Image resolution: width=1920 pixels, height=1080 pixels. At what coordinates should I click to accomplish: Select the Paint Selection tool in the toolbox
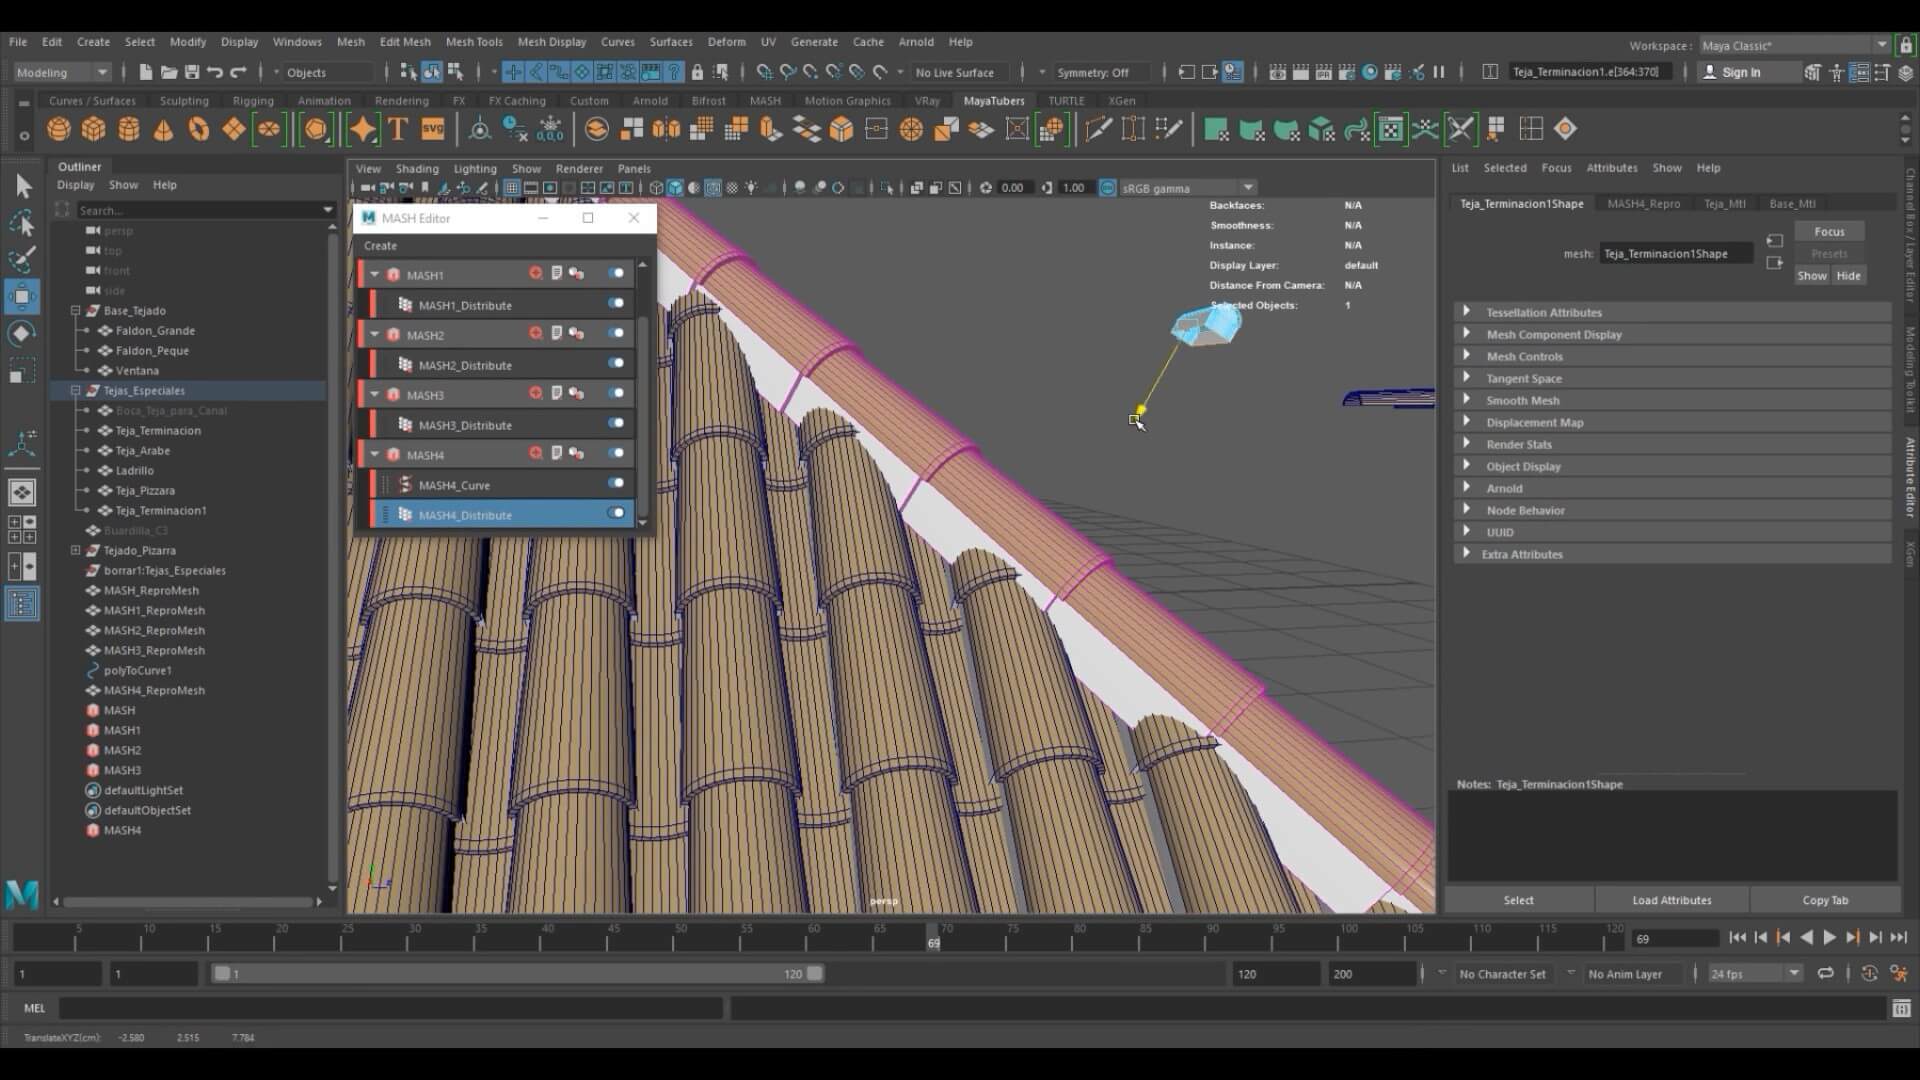[22, 259]
